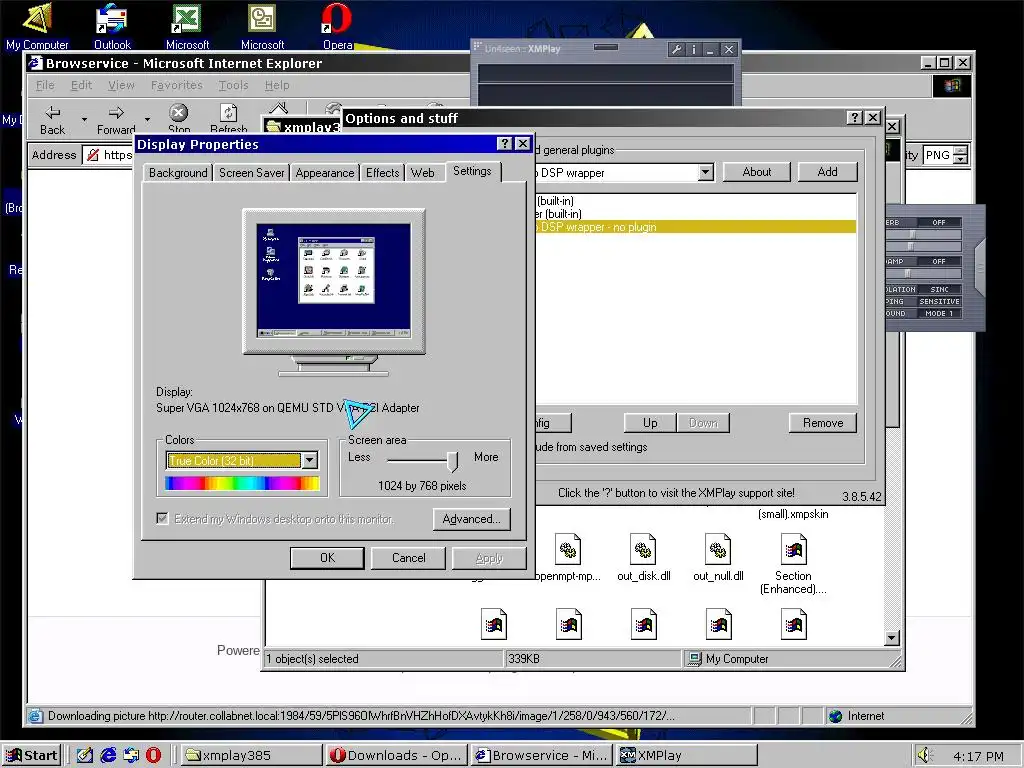The width and height of the screenshot is (1024, 768).
Task: Click Explorer window scroll down arrow
Action: pos(891,637)
